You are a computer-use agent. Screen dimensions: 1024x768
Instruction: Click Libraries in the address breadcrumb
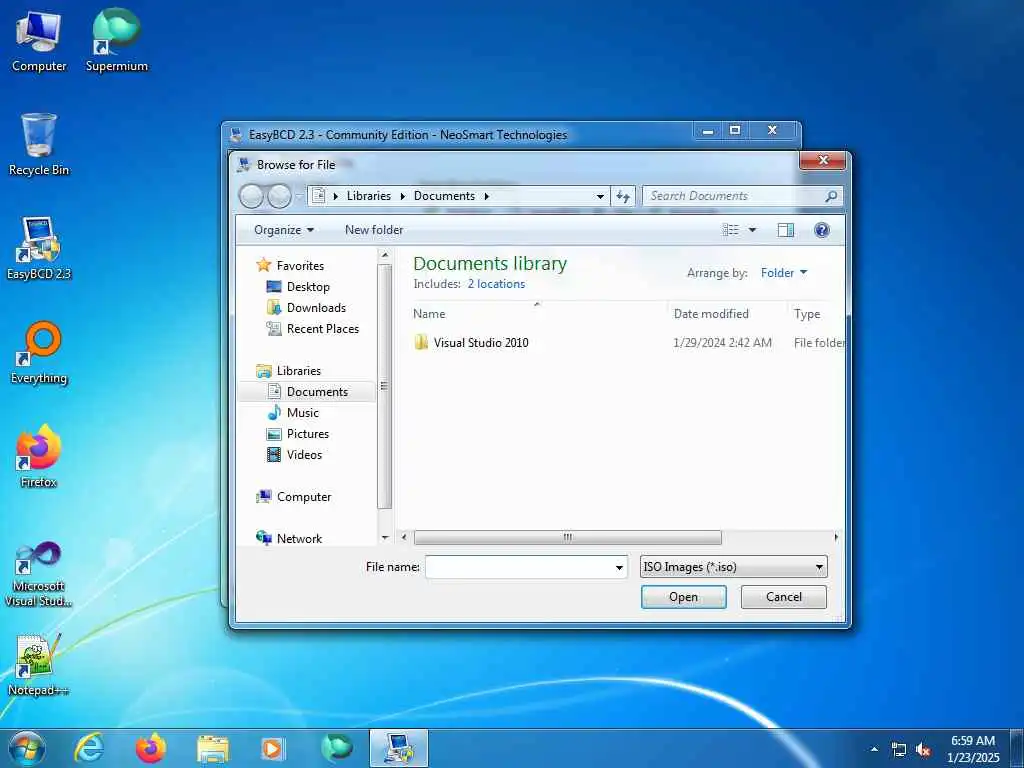(369, 196)
